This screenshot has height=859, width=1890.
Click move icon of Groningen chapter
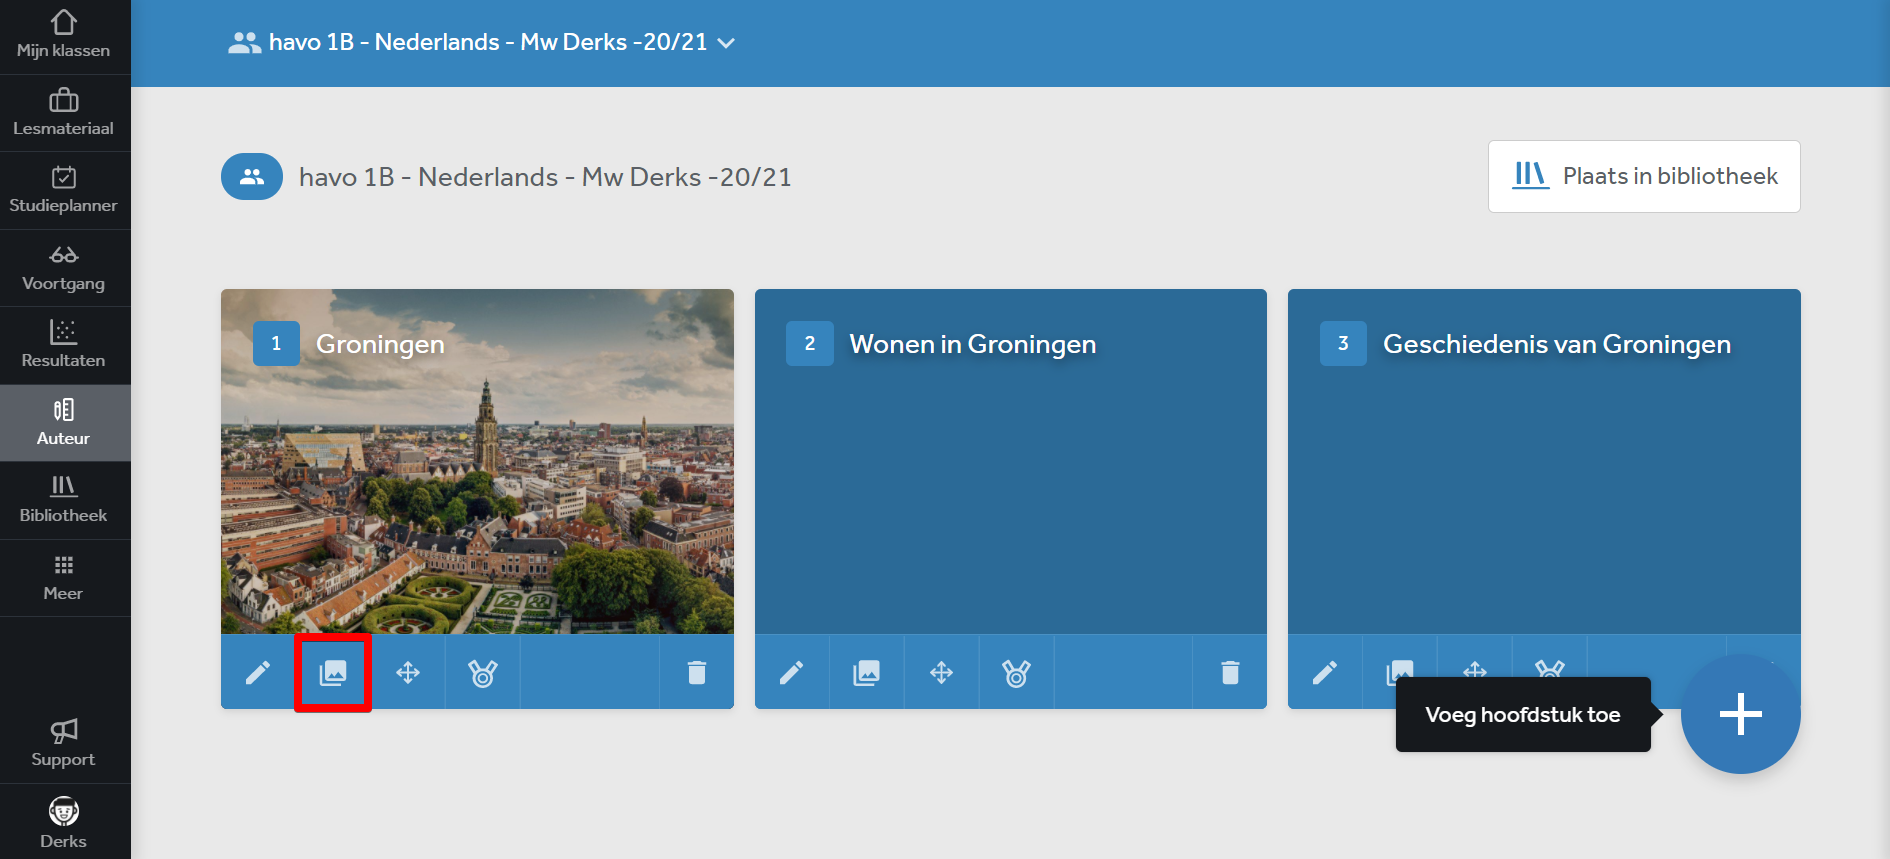[x=408, y=672]
